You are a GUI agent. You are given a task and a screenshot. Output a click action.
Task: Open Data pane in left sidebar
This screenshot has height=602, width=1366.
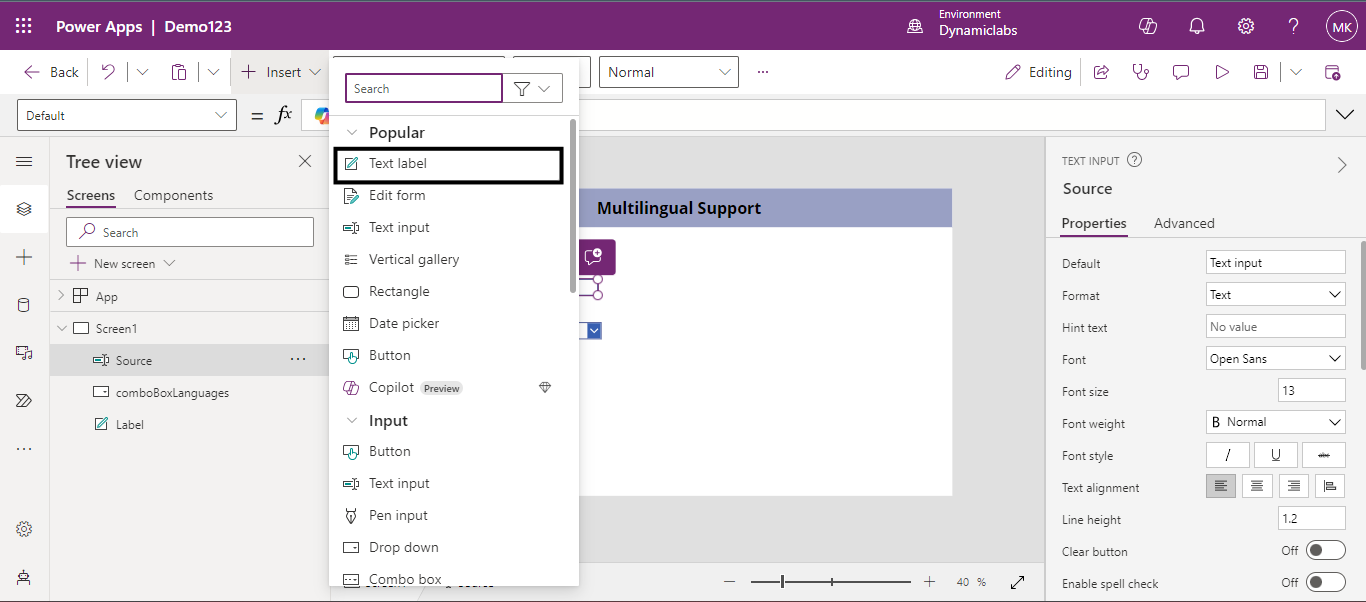(x=24, y=305)
